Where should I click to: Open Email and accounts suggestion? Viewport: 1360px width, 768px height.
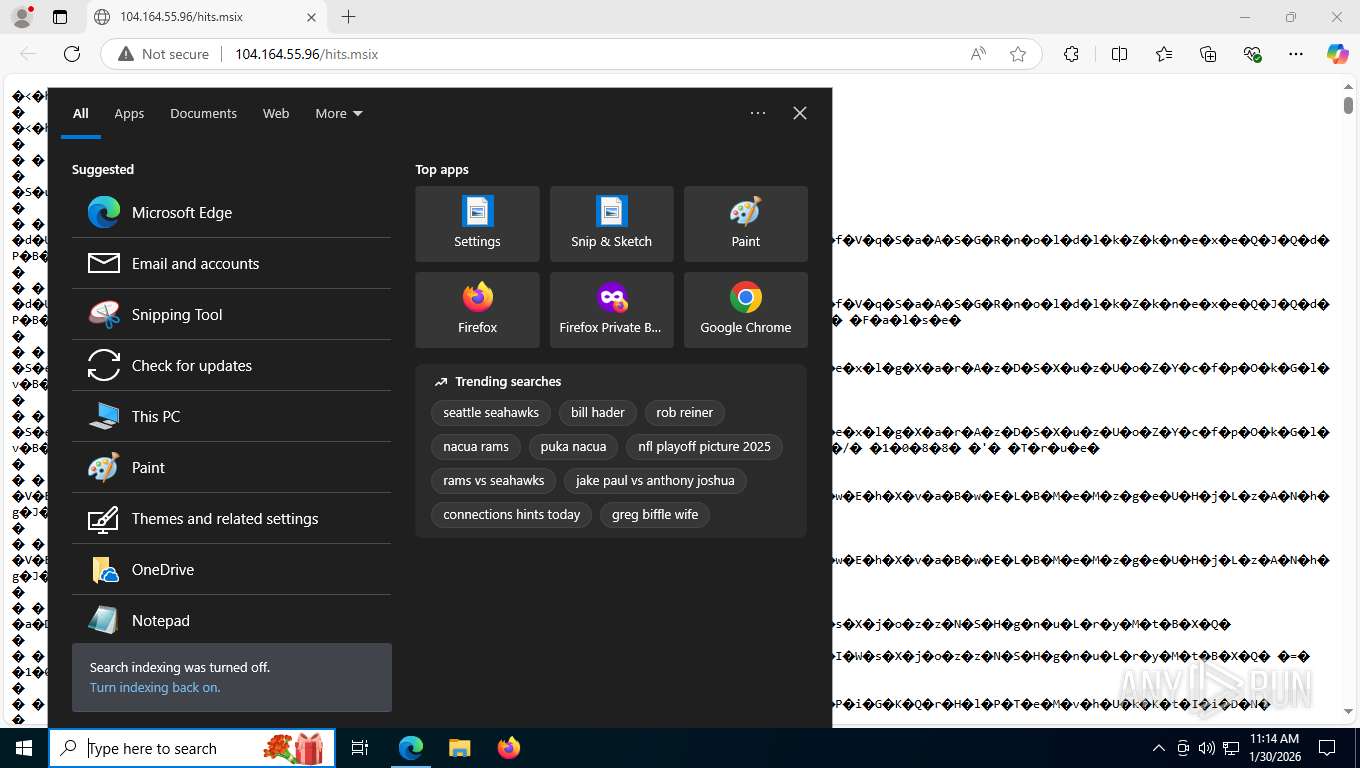pos(231,263)
